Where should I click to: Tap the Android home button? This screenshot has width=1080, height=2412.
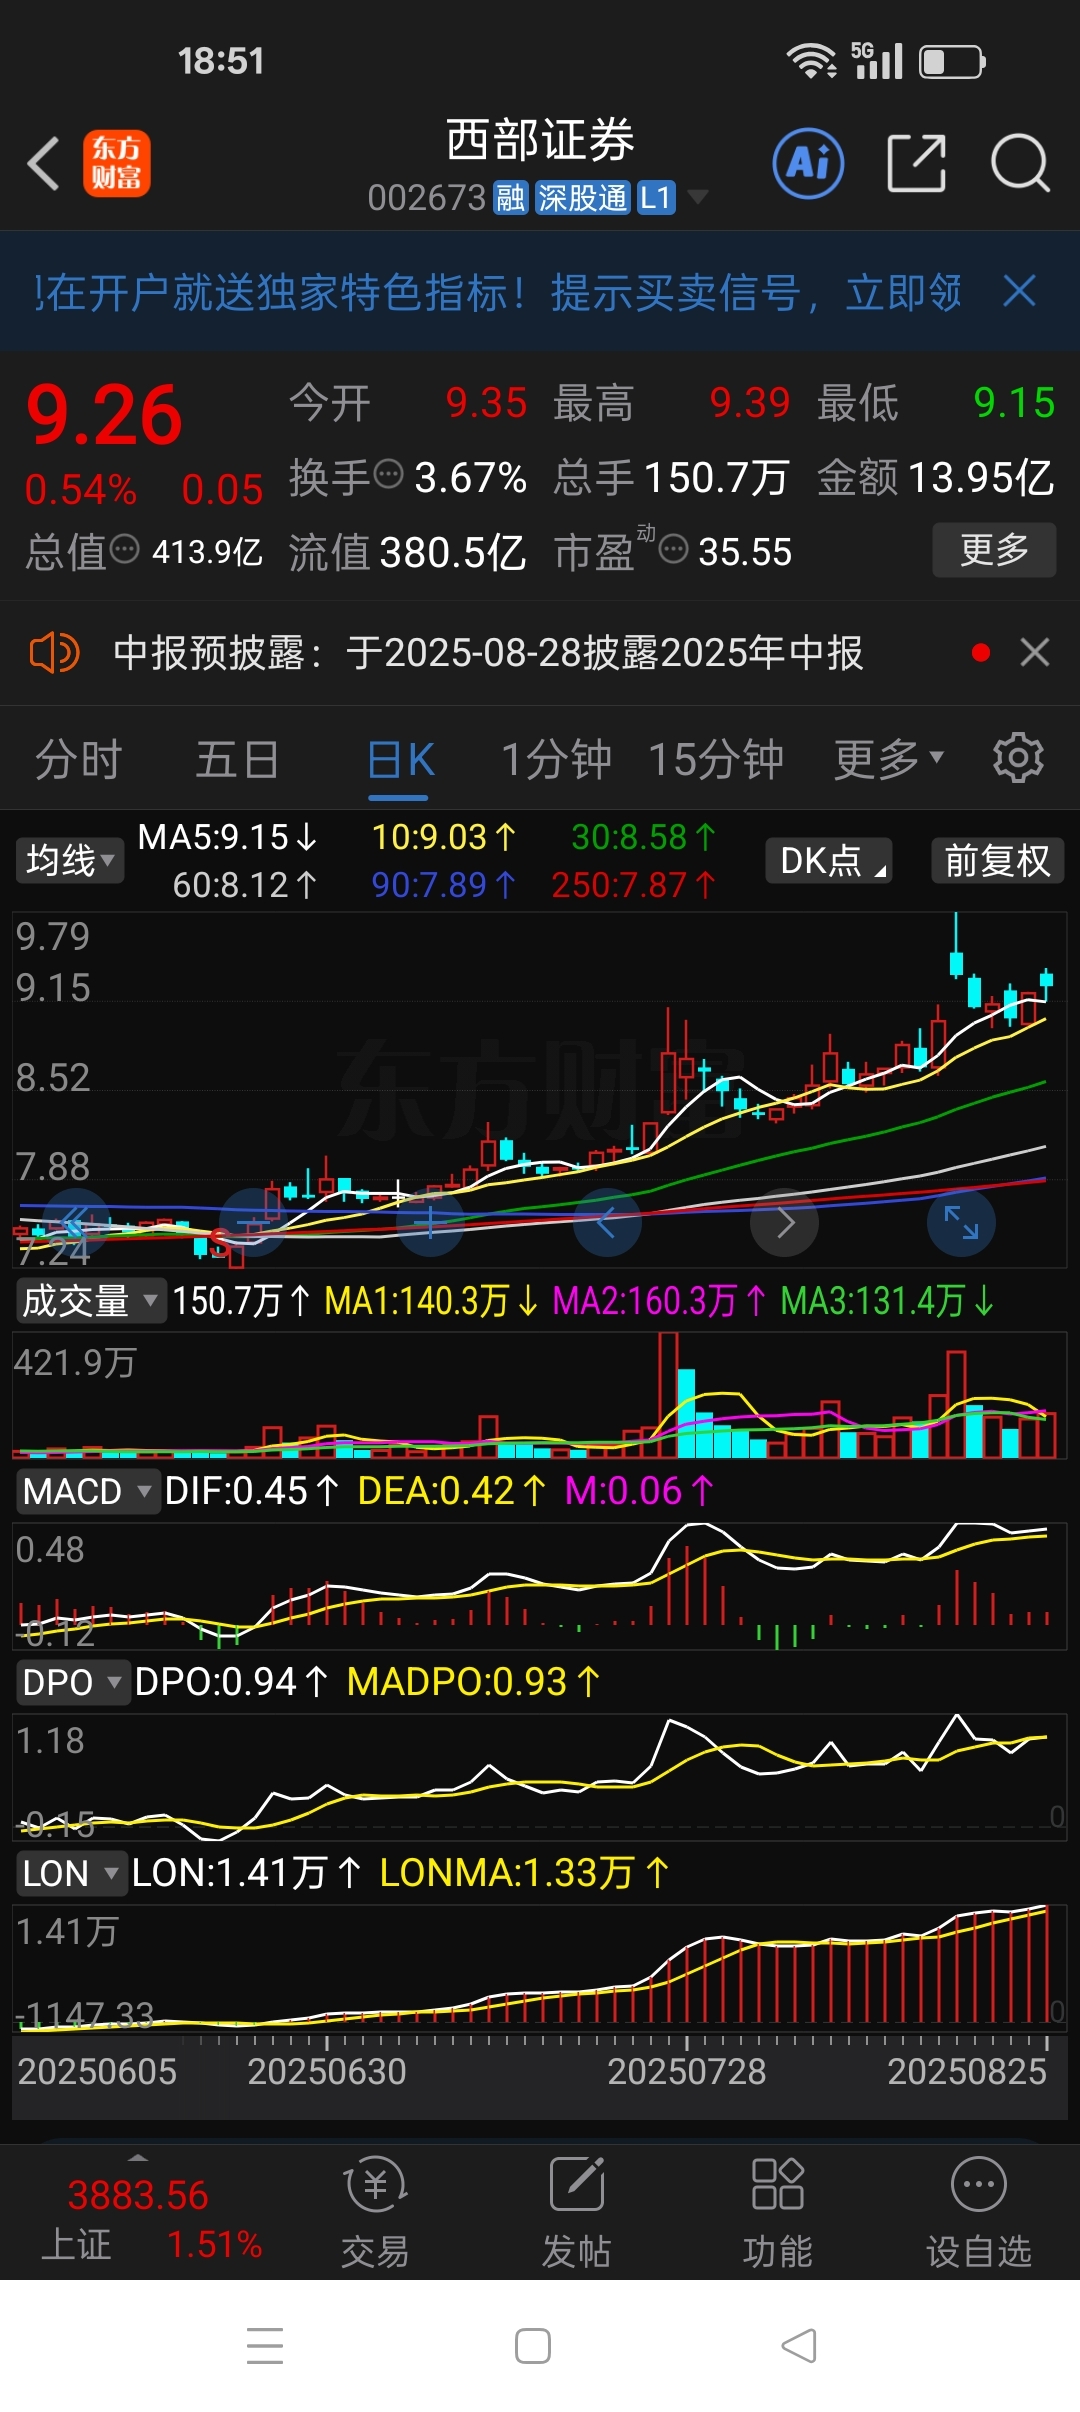coord(532,2345)
